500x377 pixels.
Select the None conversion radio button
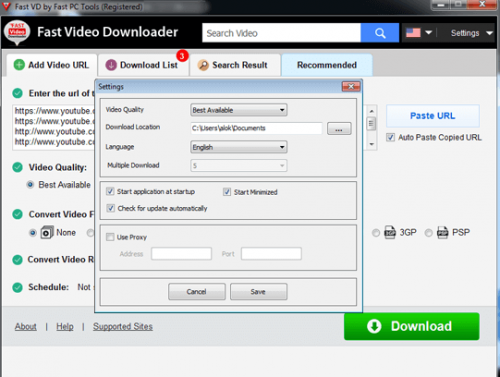[33, 233]
